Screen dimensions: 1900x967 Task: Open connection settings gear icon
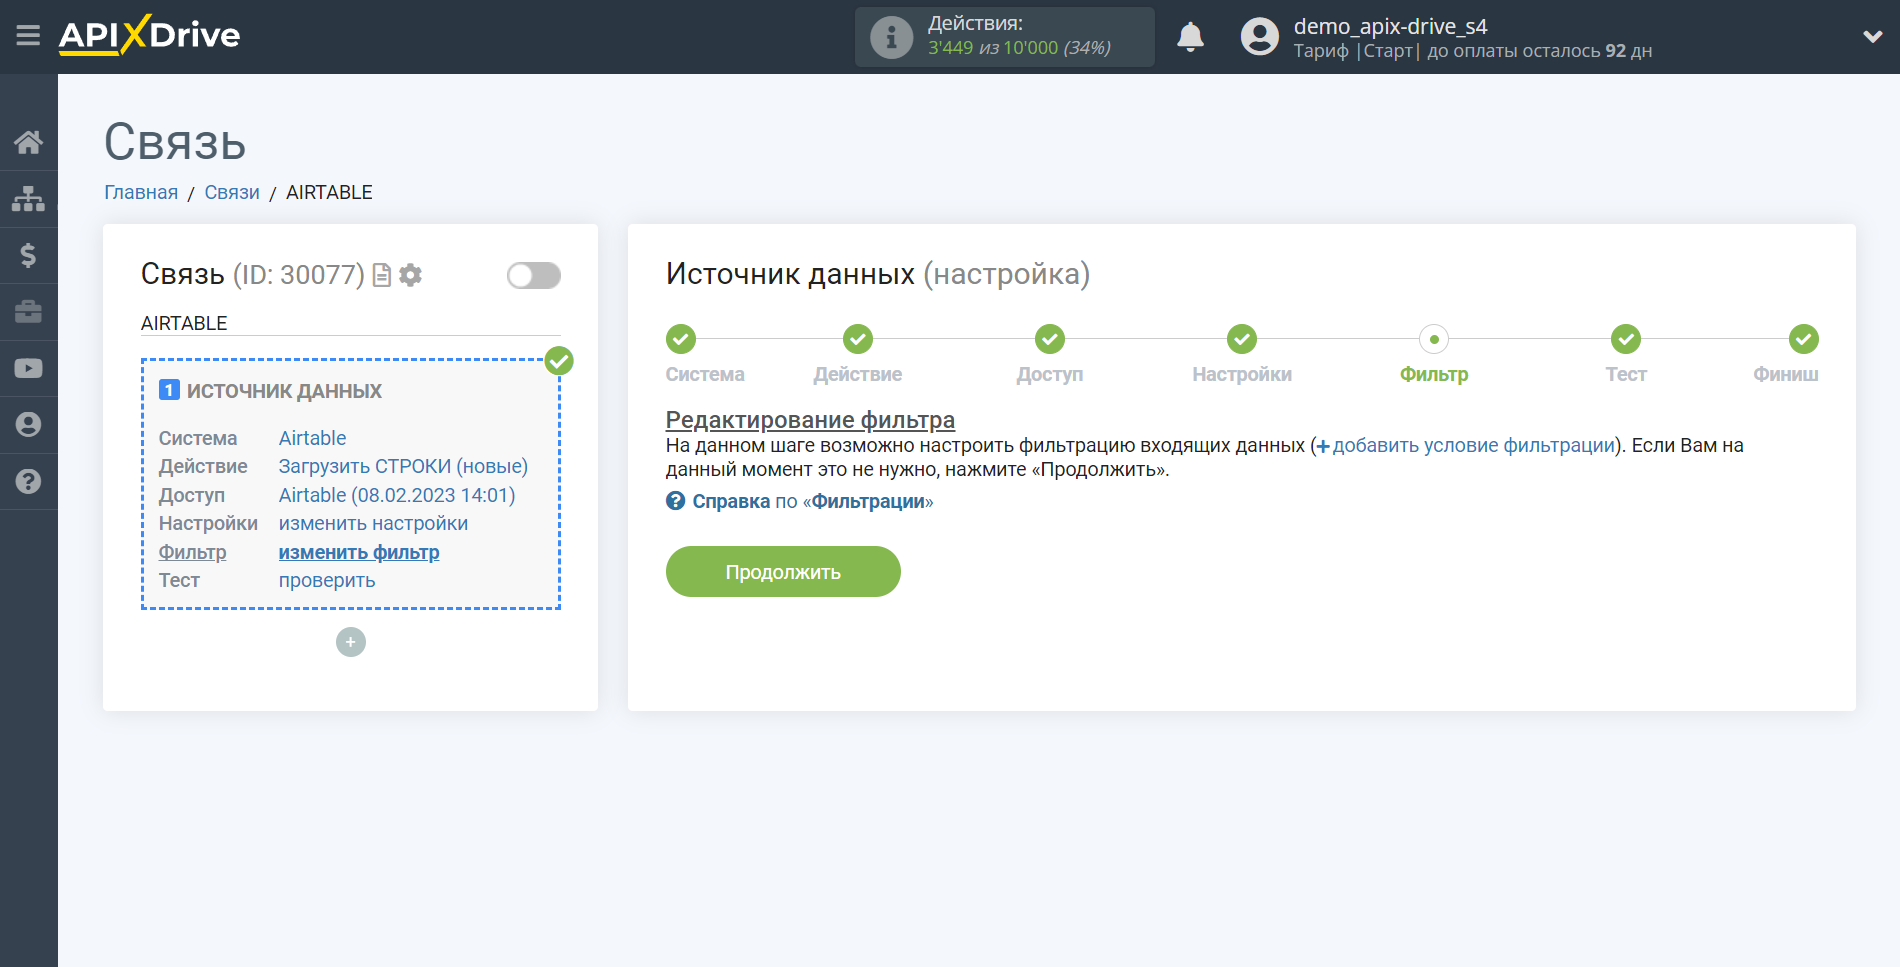coord(410,275)
